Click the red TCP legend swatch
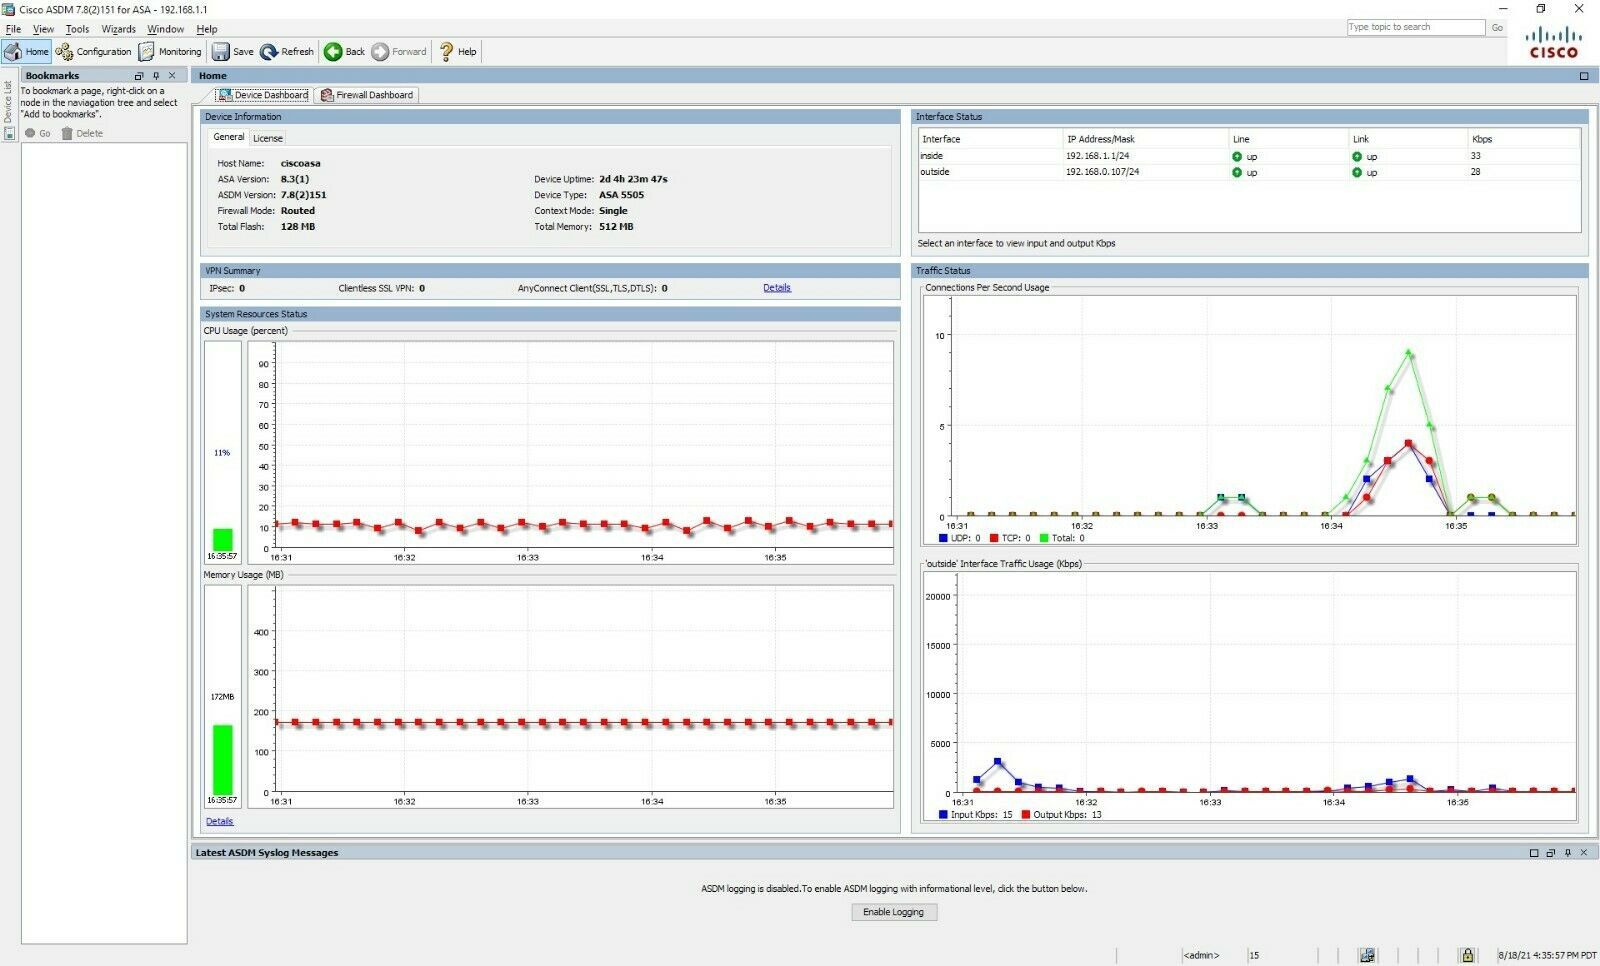 994,539
